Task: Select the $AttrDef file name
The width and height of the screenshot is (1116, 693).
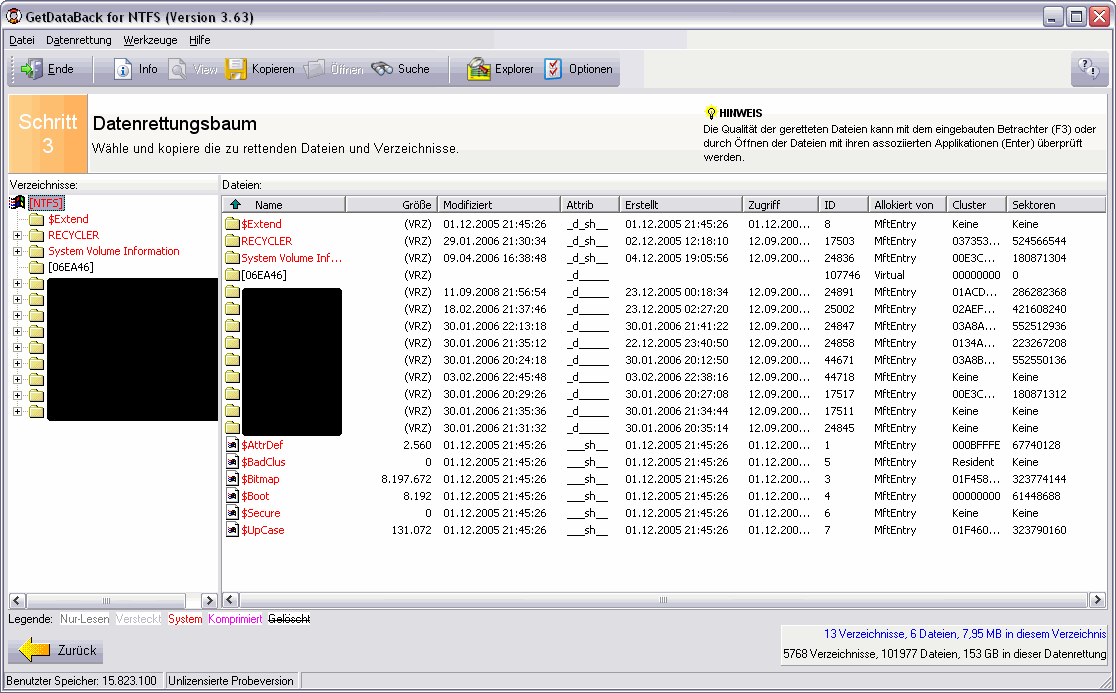Action: [x=262, y=445]
